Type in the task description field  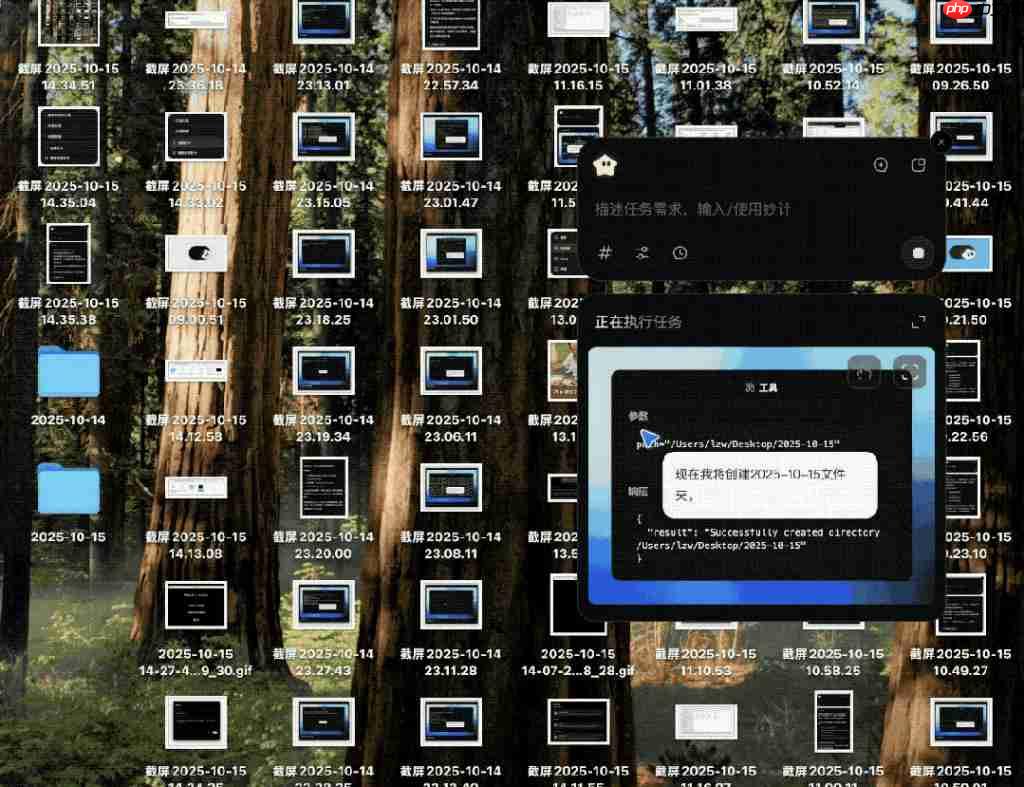tap(740, 209)
